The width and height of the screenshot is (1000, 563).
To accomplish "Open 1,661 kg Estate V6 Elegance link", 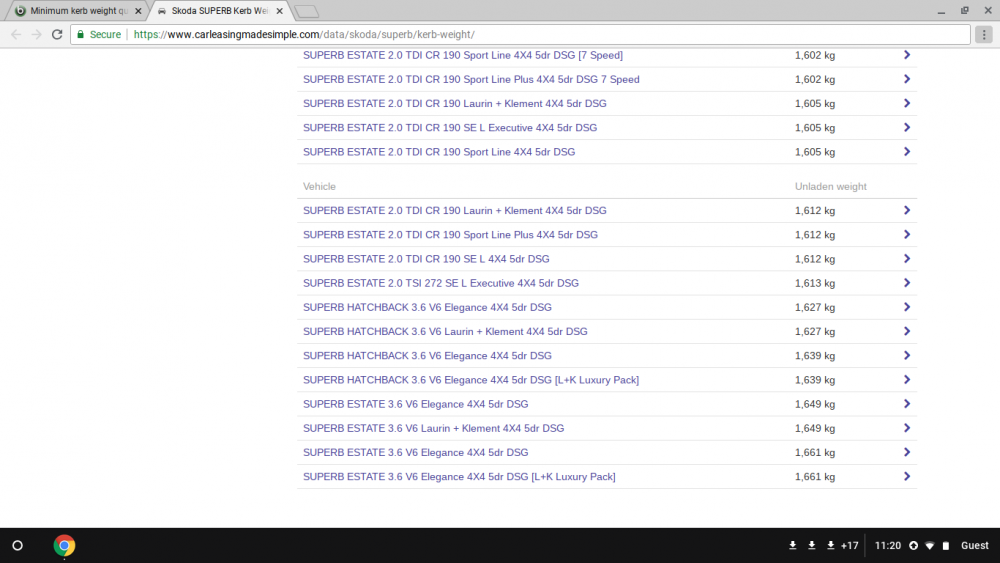I will pyautogui.click(x=416, y=453).
